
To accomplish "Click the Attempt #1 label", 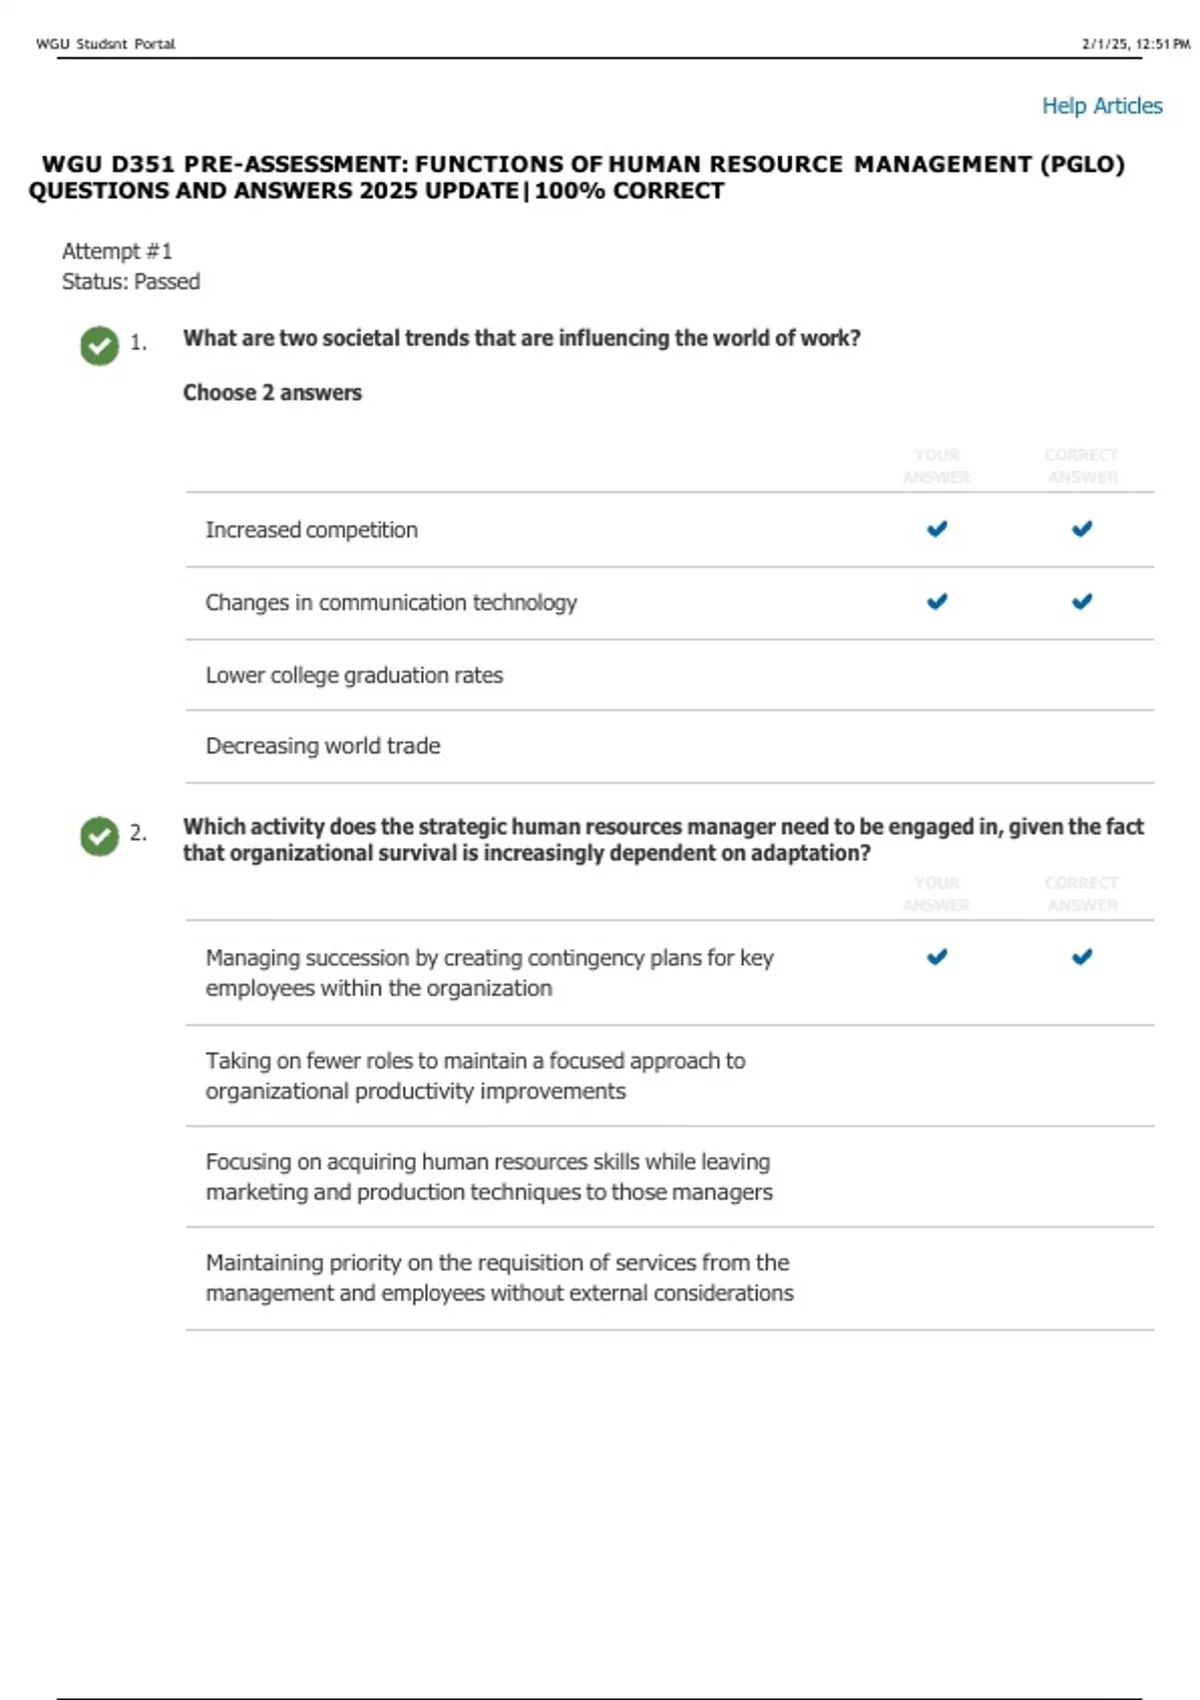I will tap(117, 251).
